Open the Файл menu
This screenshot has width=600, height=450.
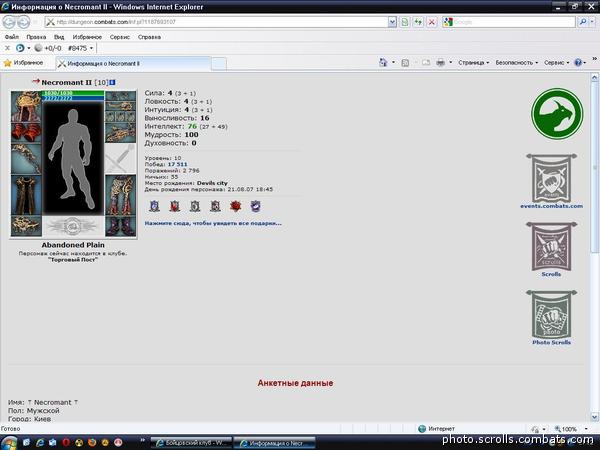pos(12,37)
